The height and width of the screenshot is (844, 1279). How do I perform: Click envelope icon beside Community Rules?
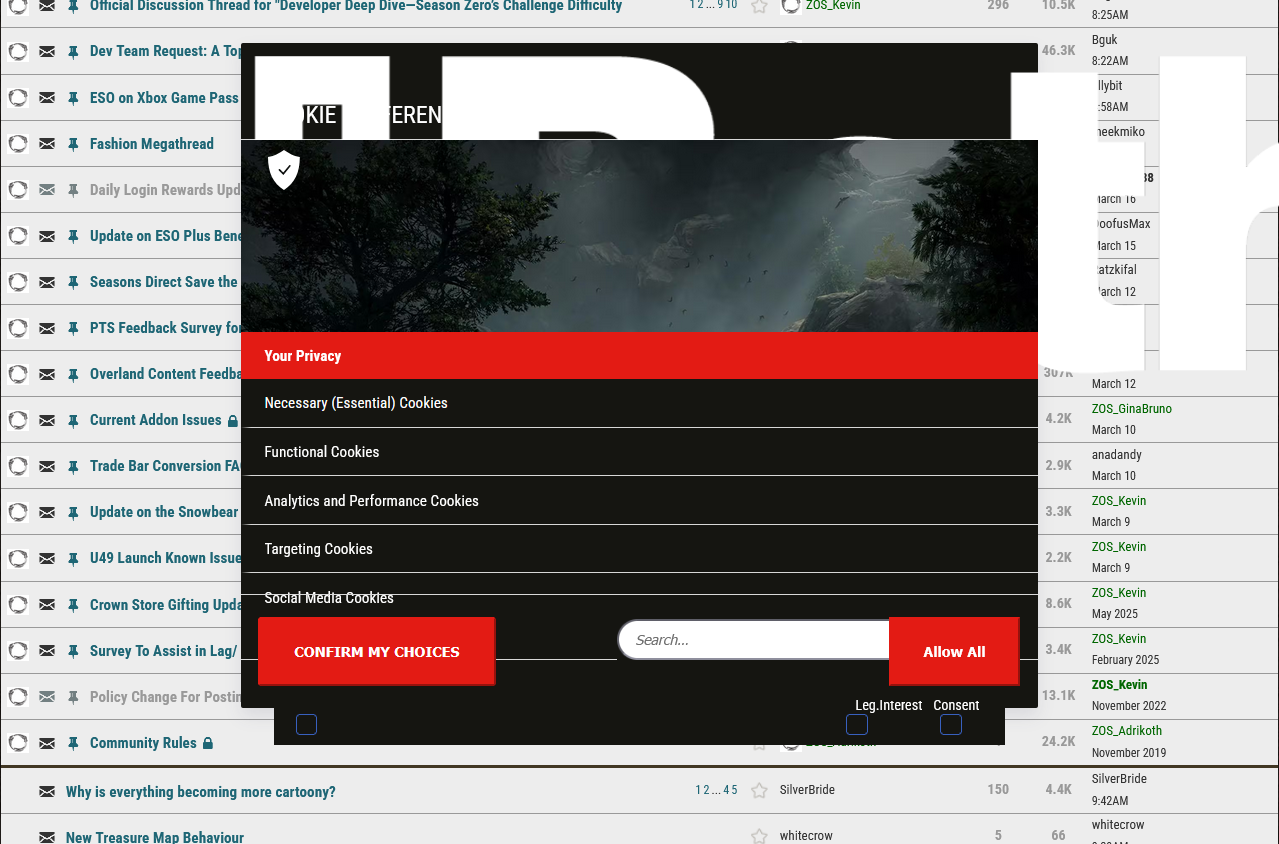tap(47, 743)
